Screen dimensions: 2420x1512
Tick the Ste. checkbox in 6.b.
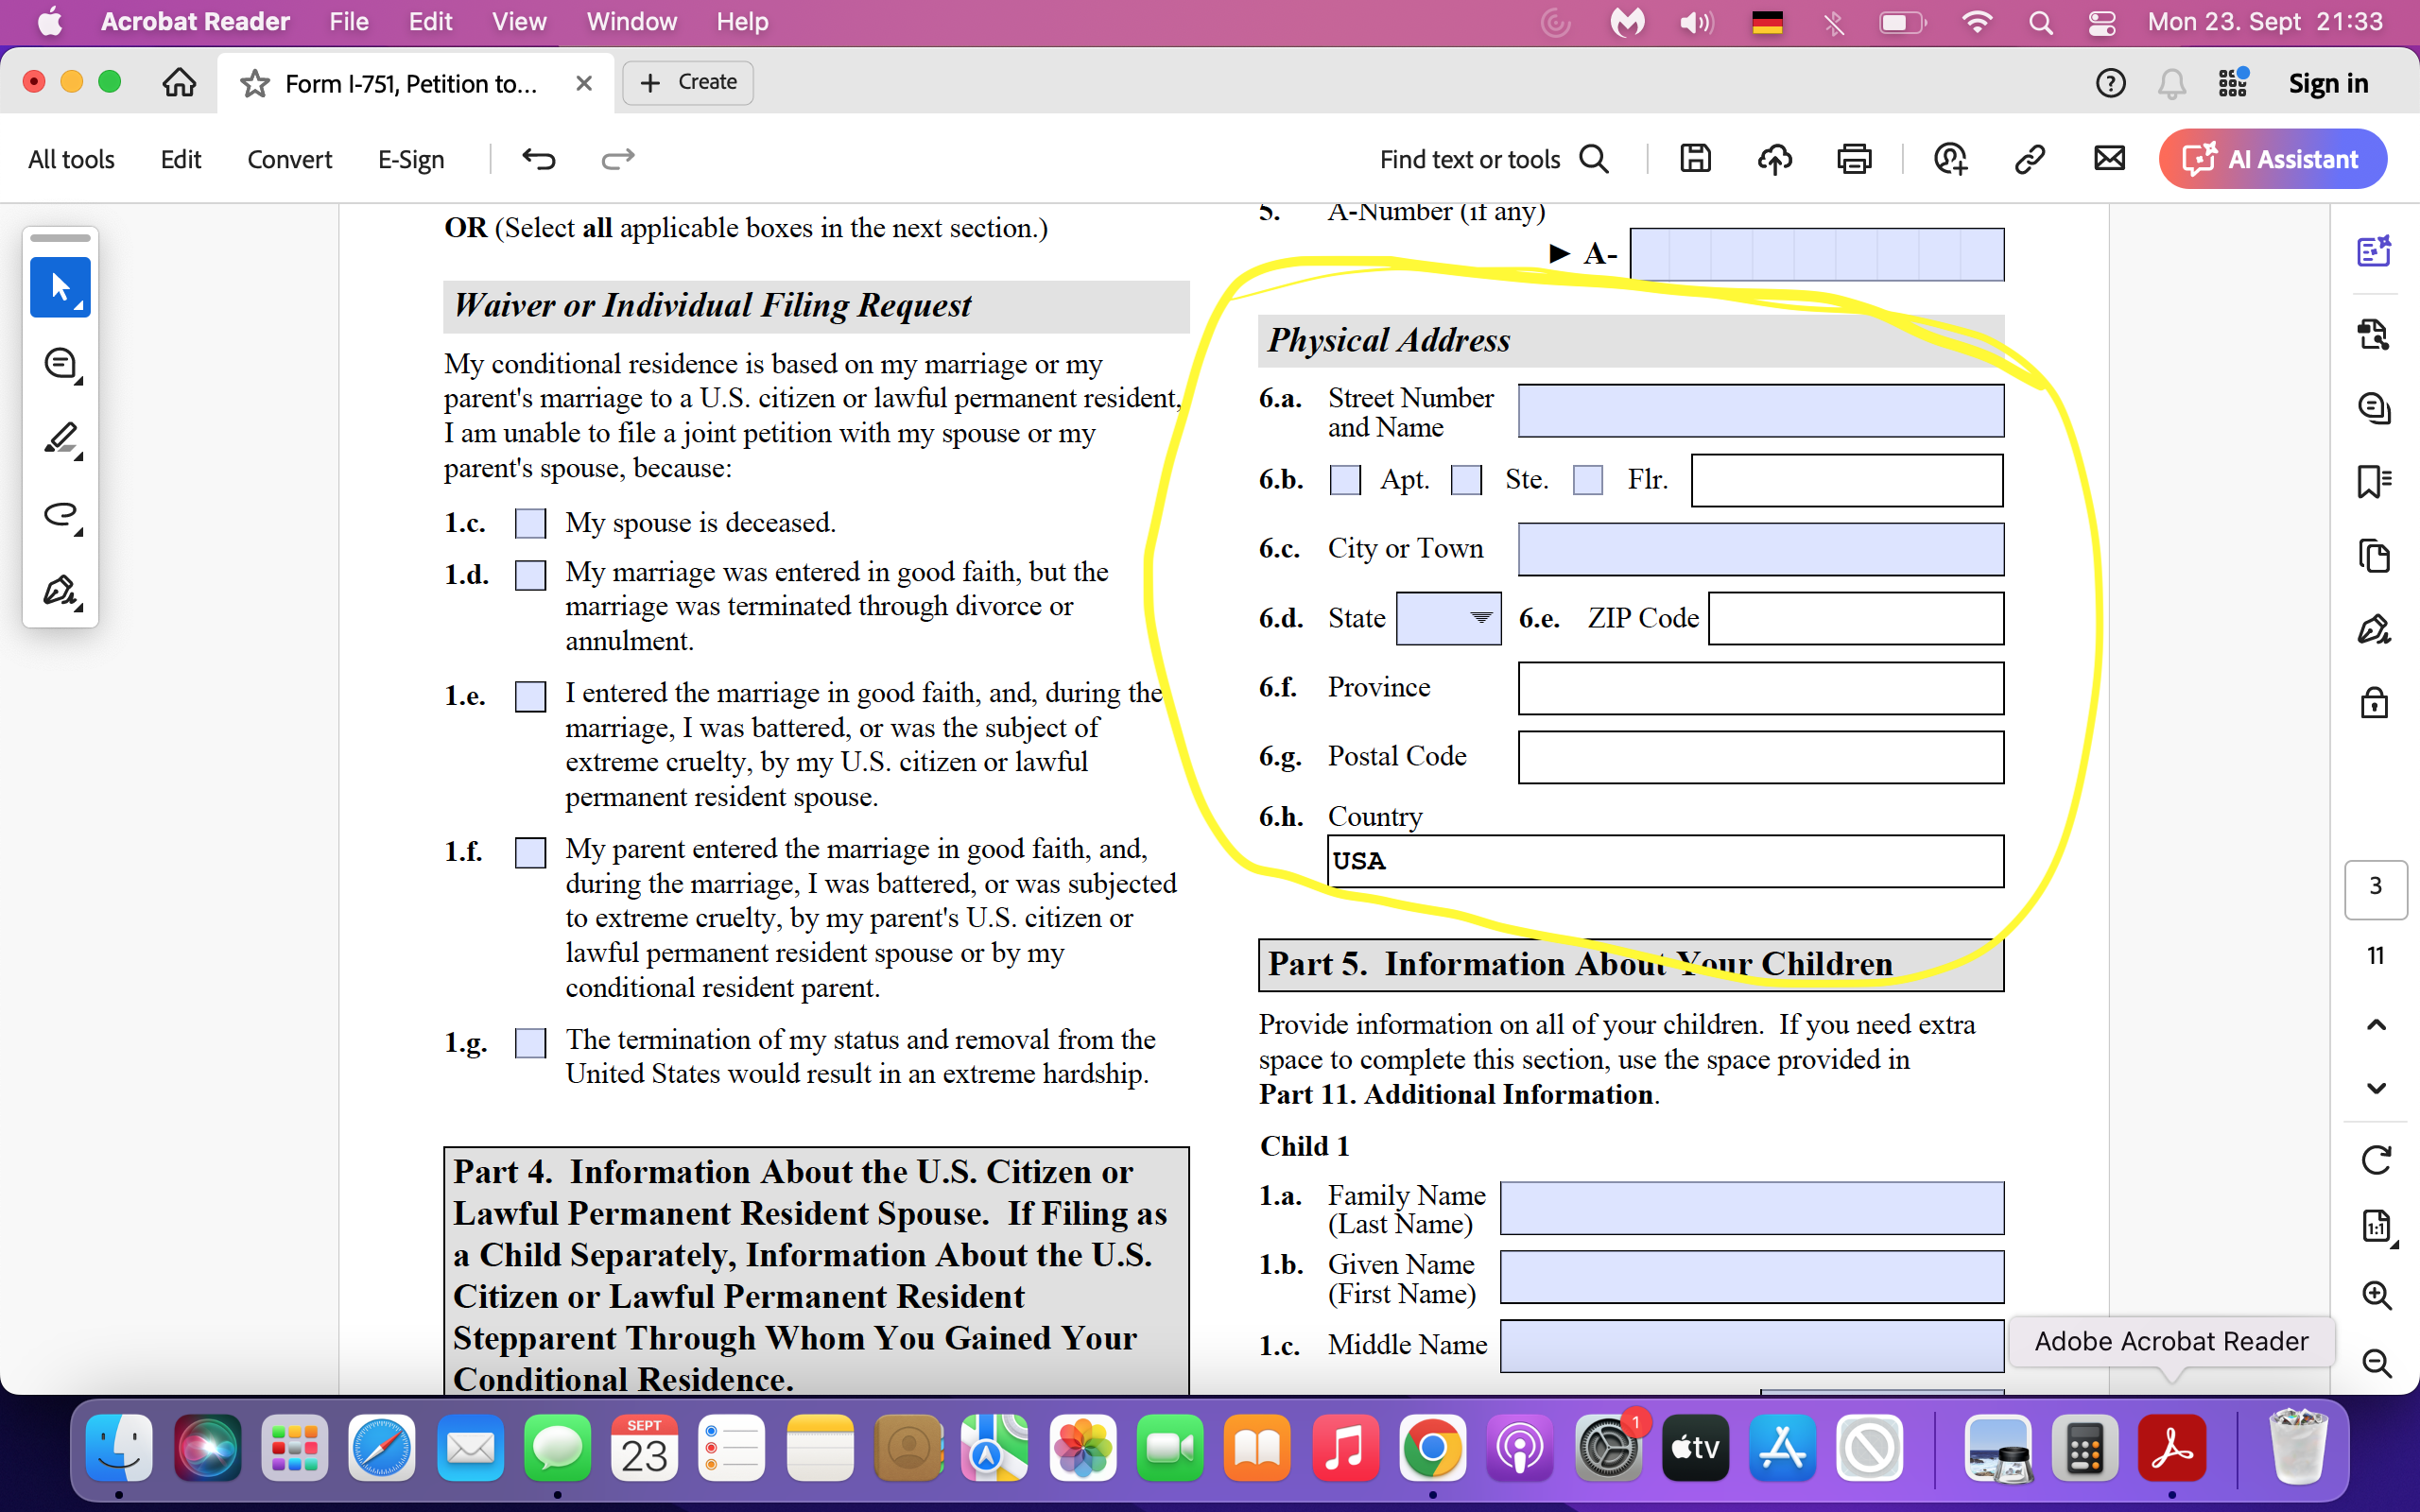tap(1466, 480)
